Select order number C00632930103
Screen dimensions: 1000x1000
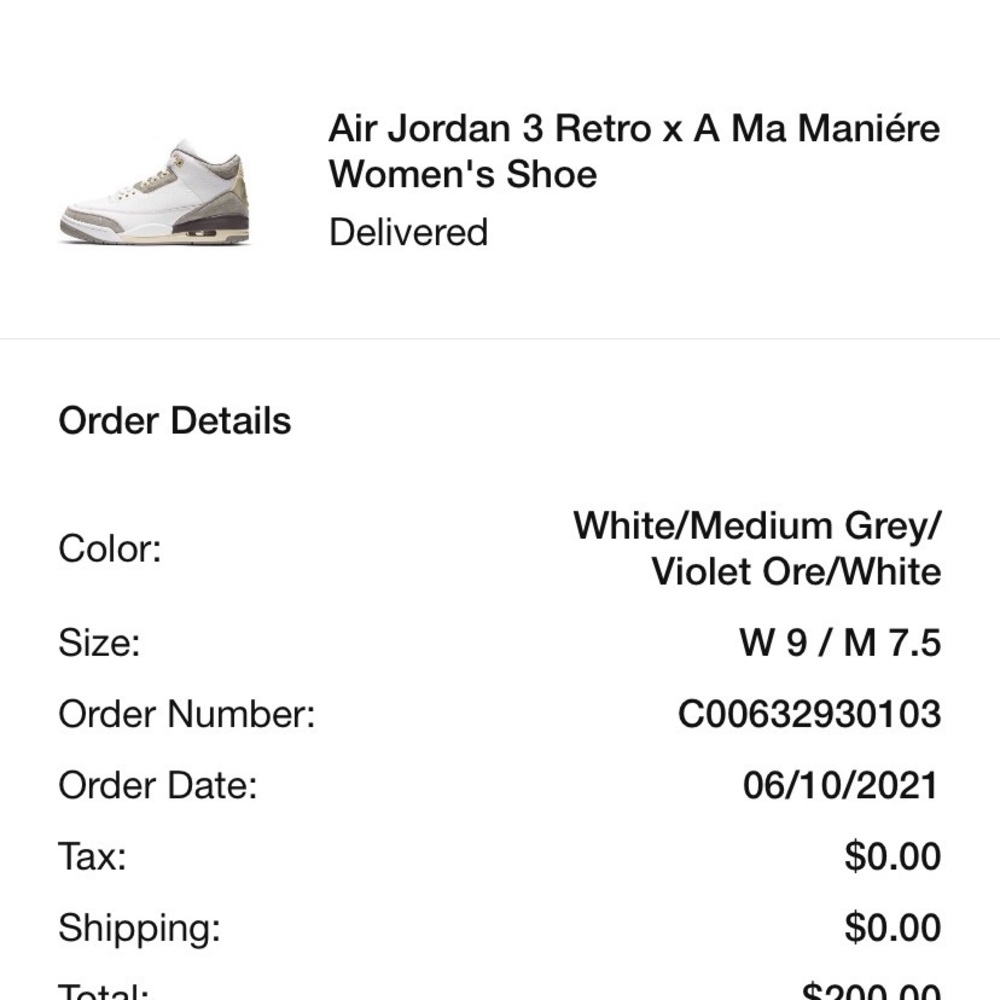click(x=809, y=714)
